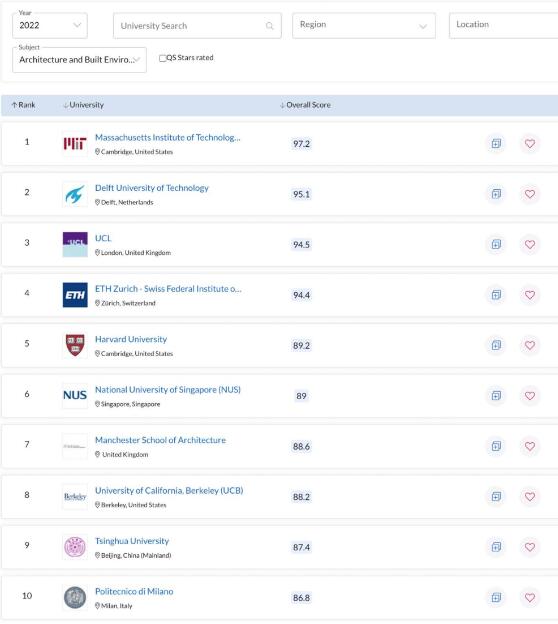Screen dimensions: 558x624
Task: Click the score 86.8 for Politecnico
Action: coord(301,598)
